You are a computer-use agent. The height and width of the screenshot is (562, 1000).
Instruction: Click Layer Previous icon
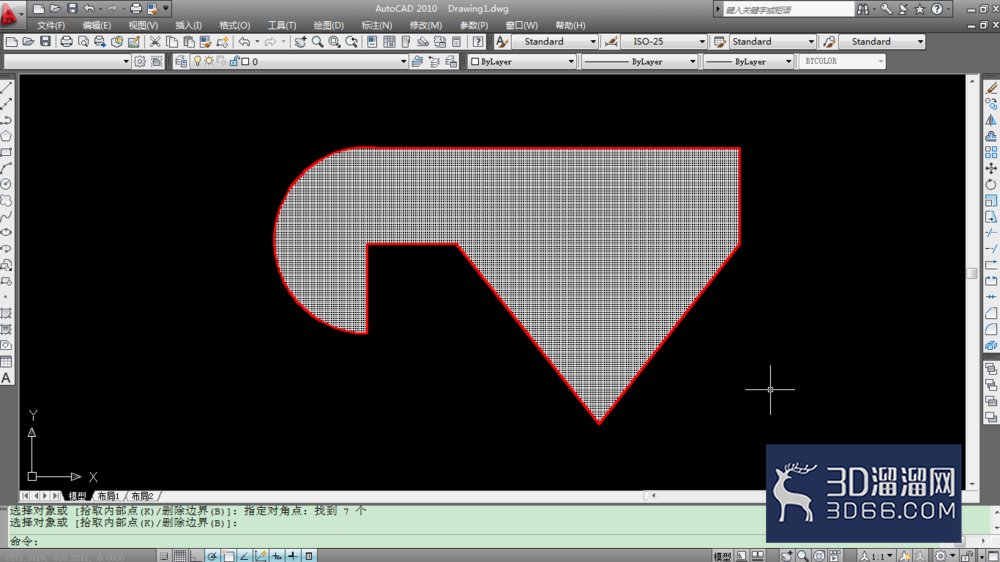[x=434, y=61]
